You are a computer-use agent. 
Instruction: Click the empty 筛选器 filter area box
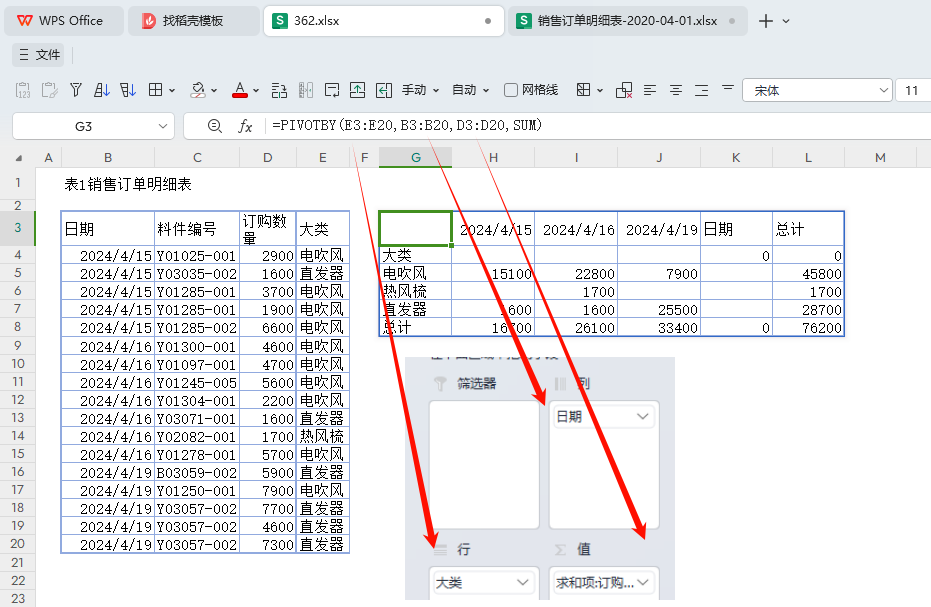484,464
